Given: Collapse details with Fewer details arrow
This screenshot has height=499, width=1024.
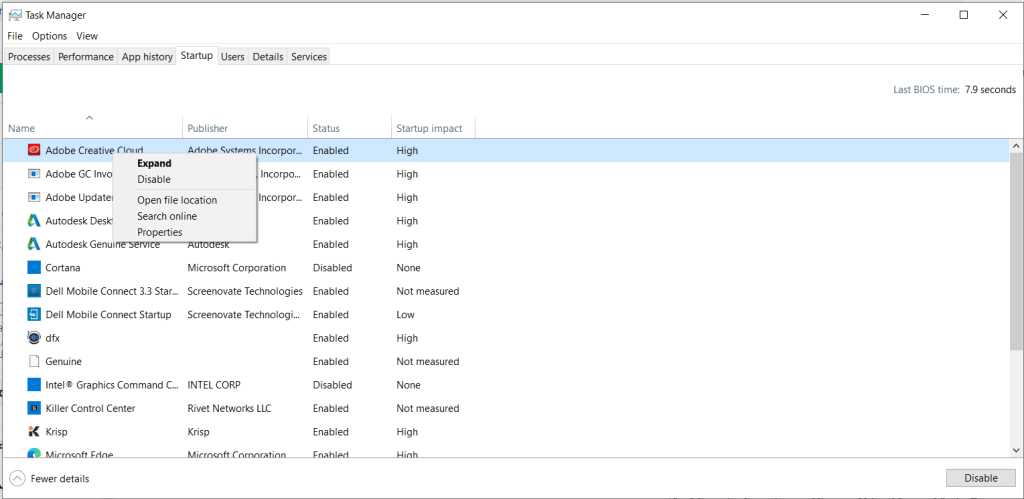Looking at the screenshot, I should 17,479.
